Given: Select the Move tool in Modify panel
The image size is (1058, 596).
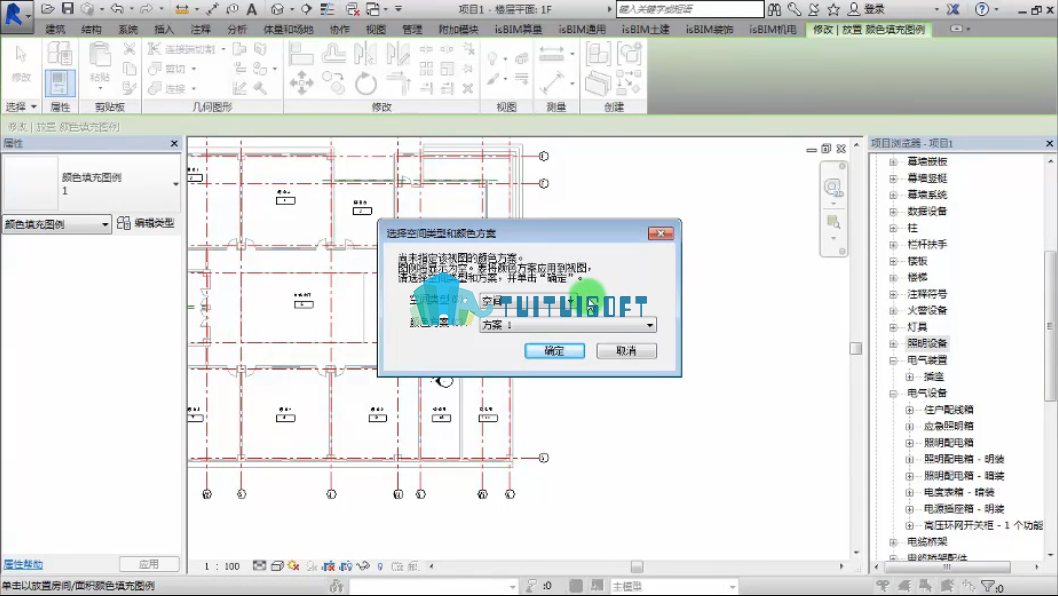Looking at the screenshot, I should click(x=301, y=84).
